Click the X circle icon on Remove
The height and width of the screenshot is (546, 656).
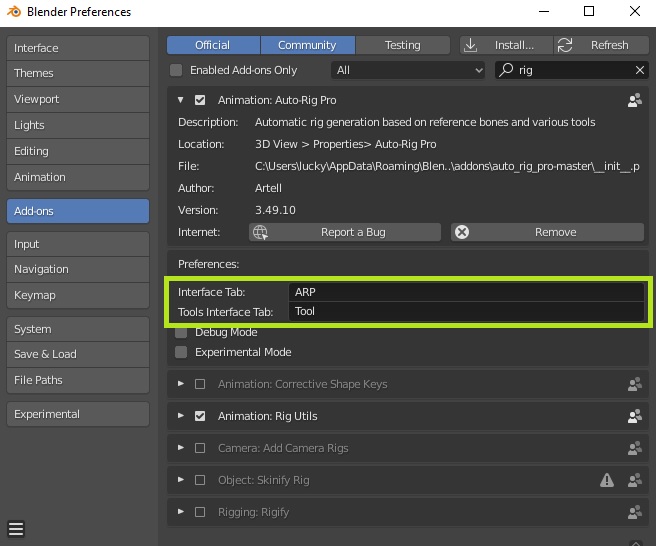click(x=462, y=232)
